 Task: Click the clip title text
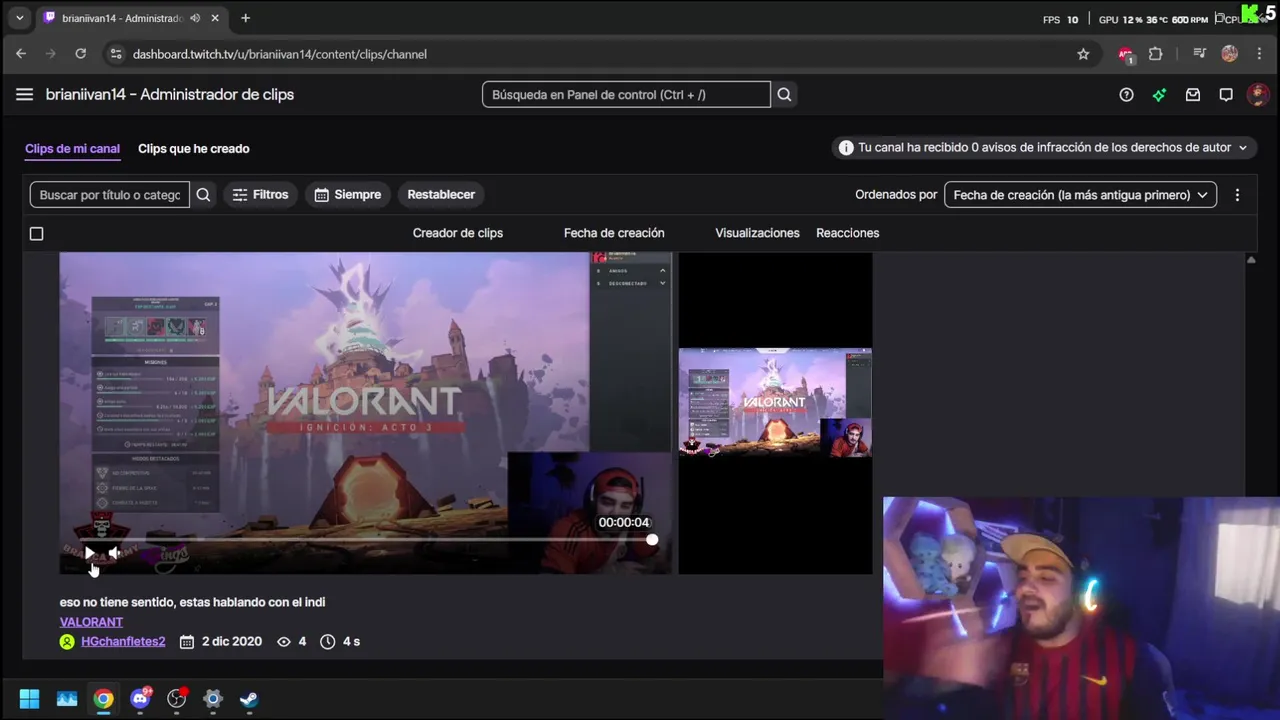(192, 602)
